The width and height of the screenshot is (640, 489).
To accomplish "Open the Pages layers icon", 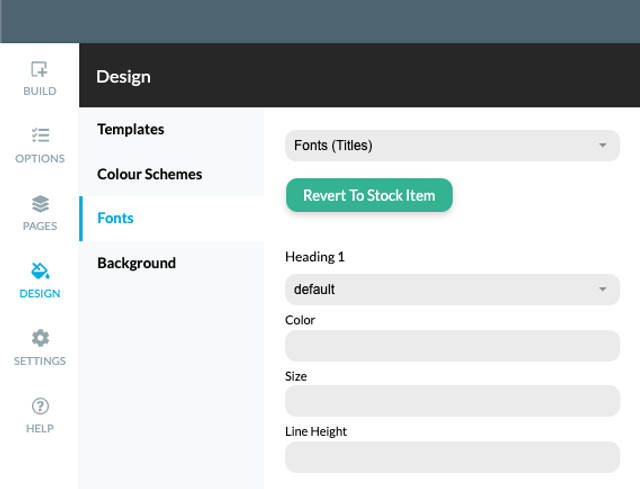I will coord(40,204).
